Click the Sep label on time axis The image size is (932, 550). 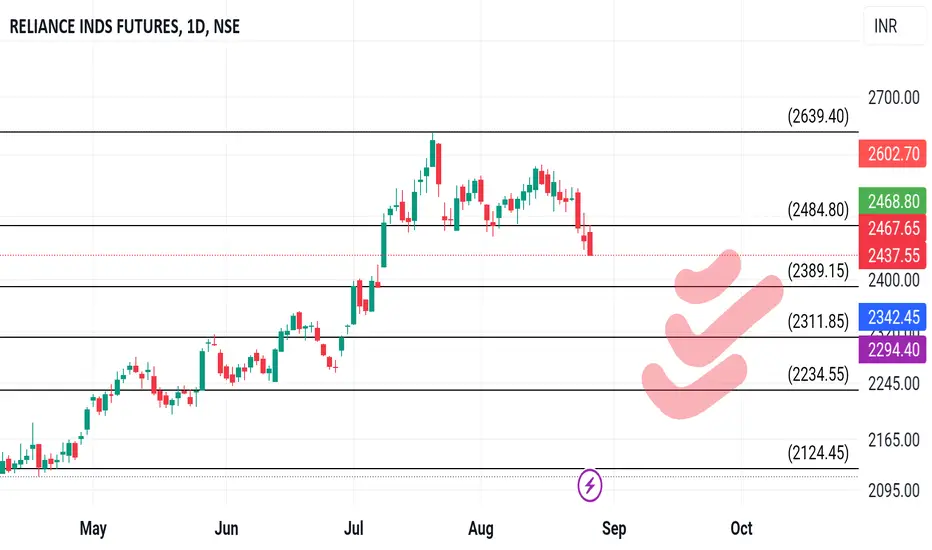coord(614,528)
